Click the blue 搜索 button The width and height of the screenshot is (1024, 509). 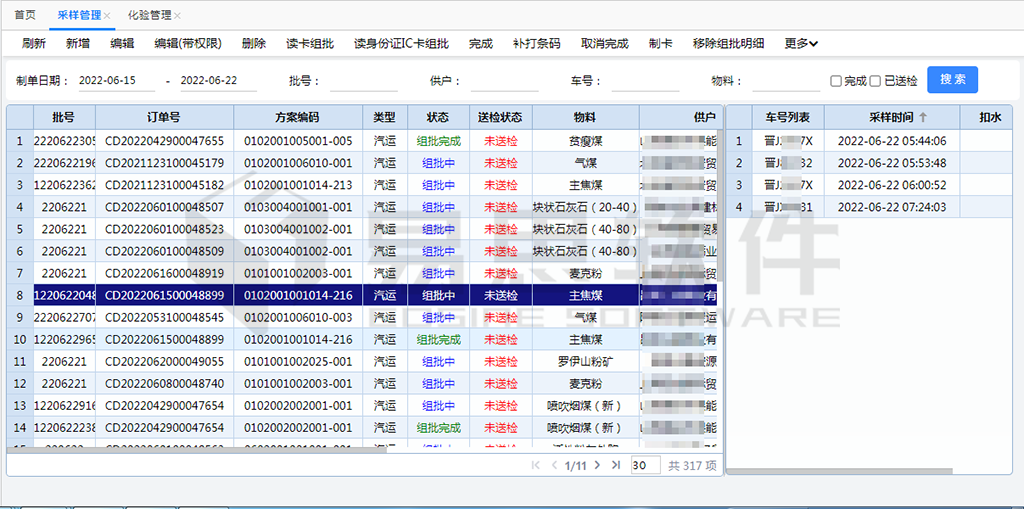[952, 80]
